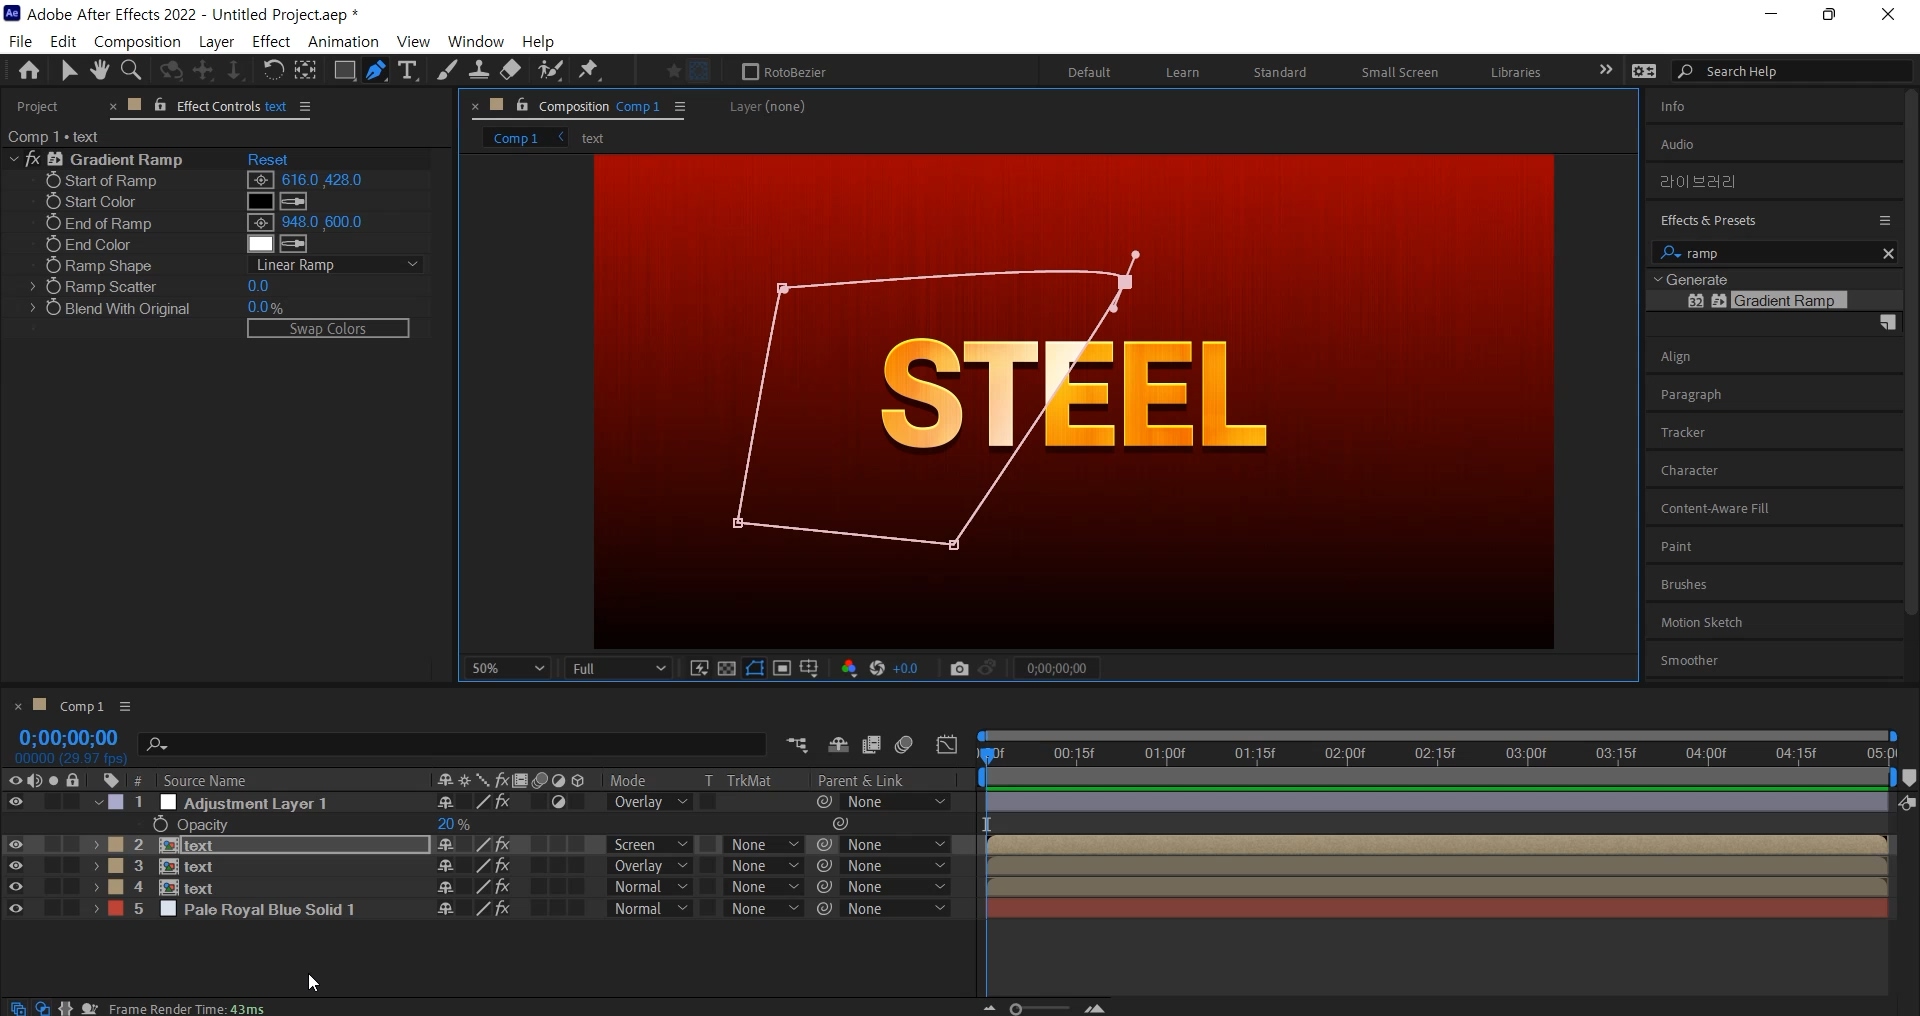This screenshot has height=1016, width=1920.
Task: Select the Eraser tool
Action: tap(511, 70)
